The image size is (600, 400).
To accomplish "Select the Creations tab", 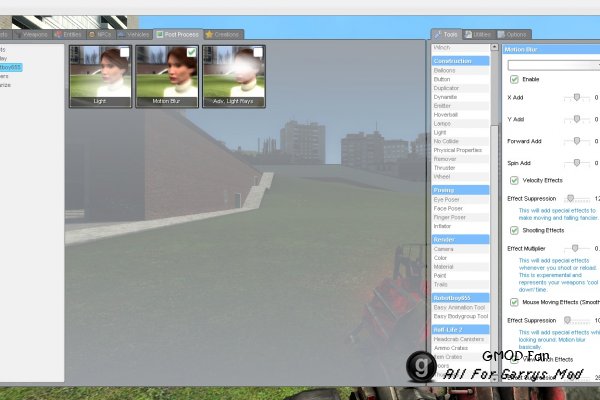I will (x=223, y=34).
